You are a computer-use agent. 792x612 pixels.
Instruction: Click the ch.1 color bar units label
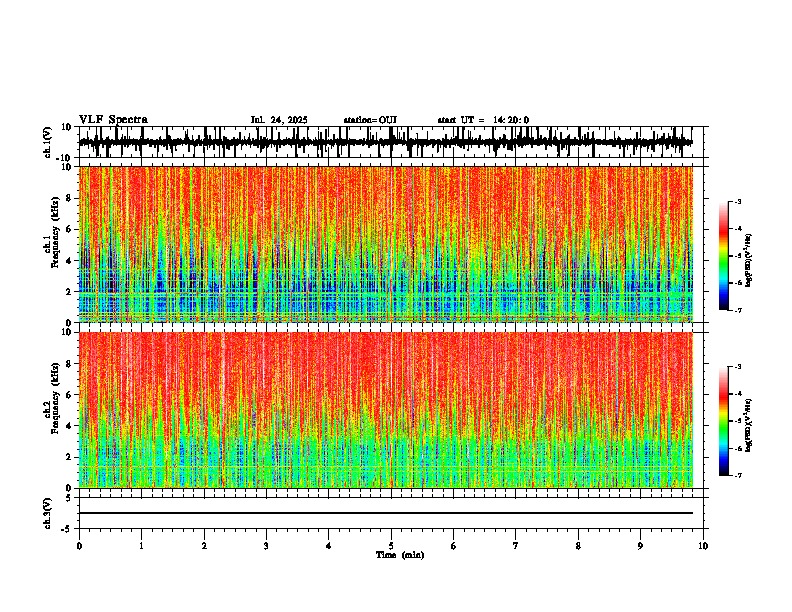[749, 261]
